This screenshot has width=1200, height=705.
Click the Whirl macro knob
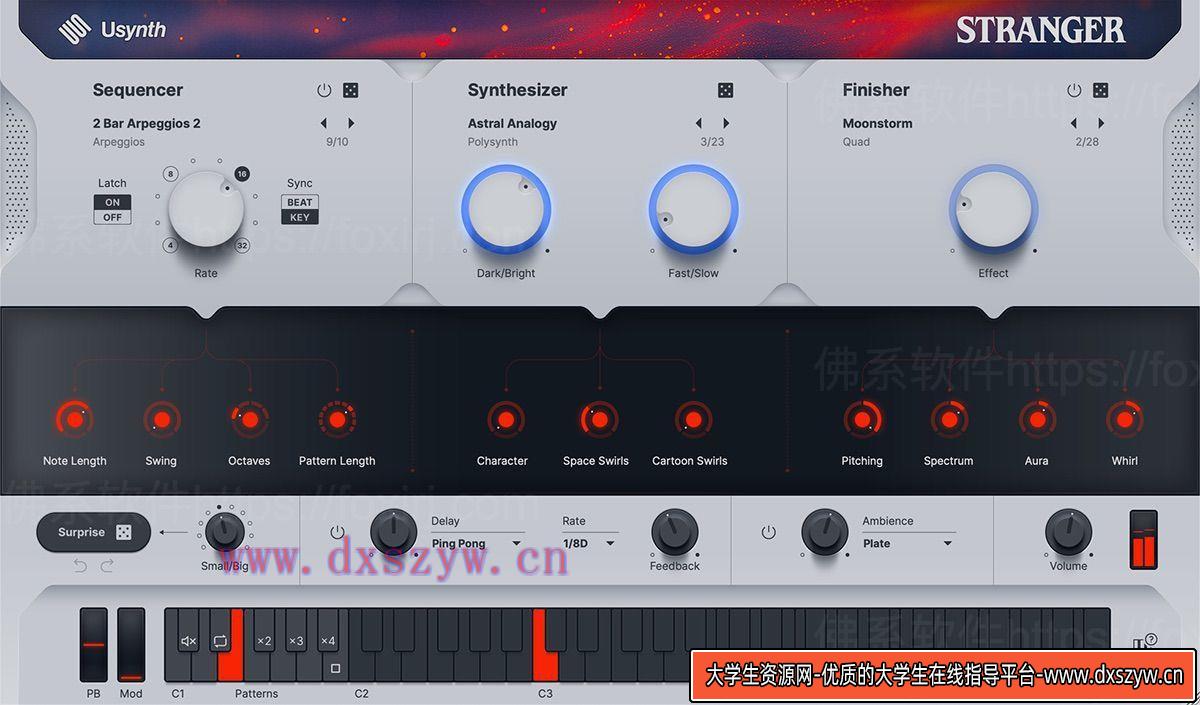1125,419
